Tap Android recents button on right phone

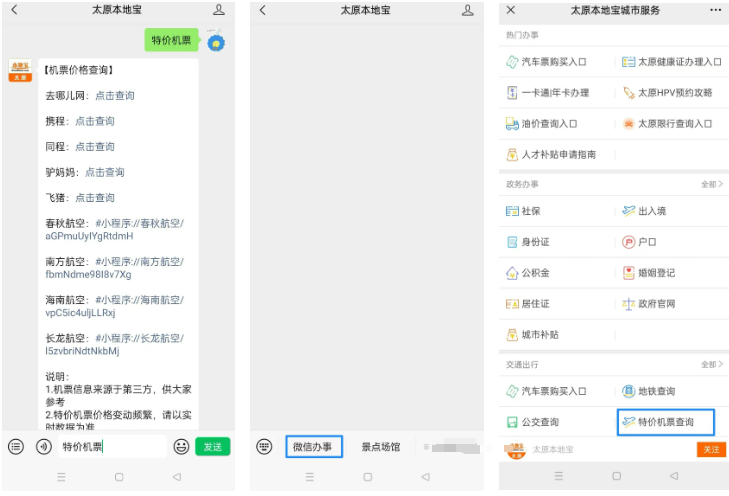559,476
